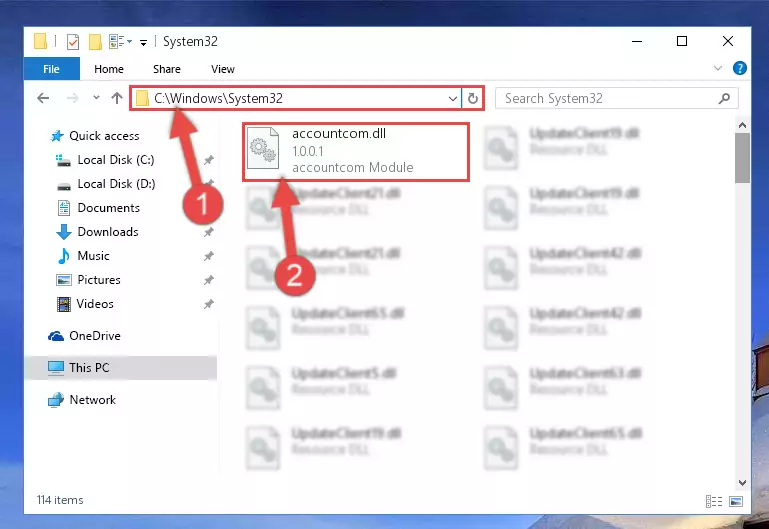This screenshot has height=529, width=769.
Task: Select the View ribbon tab
Action: point(223,69)
